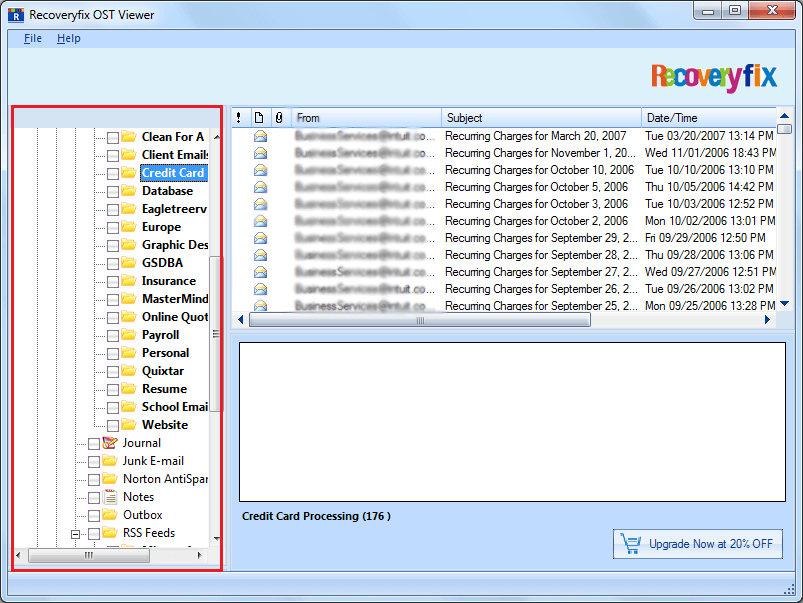
Task: Check the Journal folder checkbox
Action: pos(94,443)
